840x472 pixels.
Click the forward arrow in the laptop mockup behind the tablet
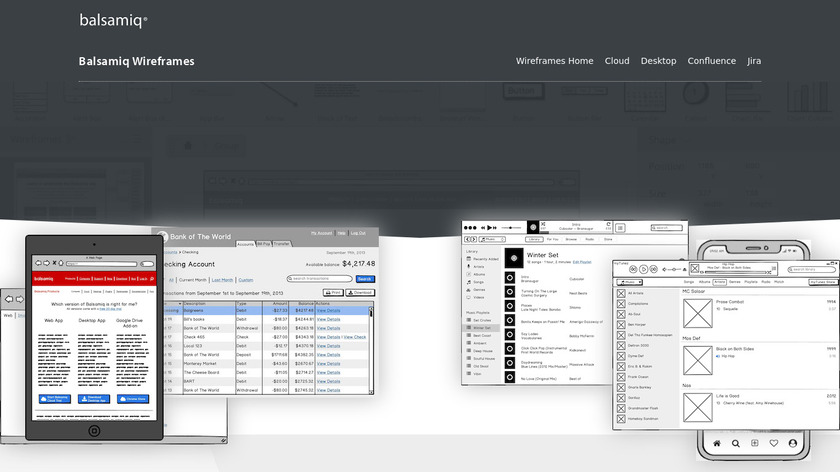[x=19, y=299]
